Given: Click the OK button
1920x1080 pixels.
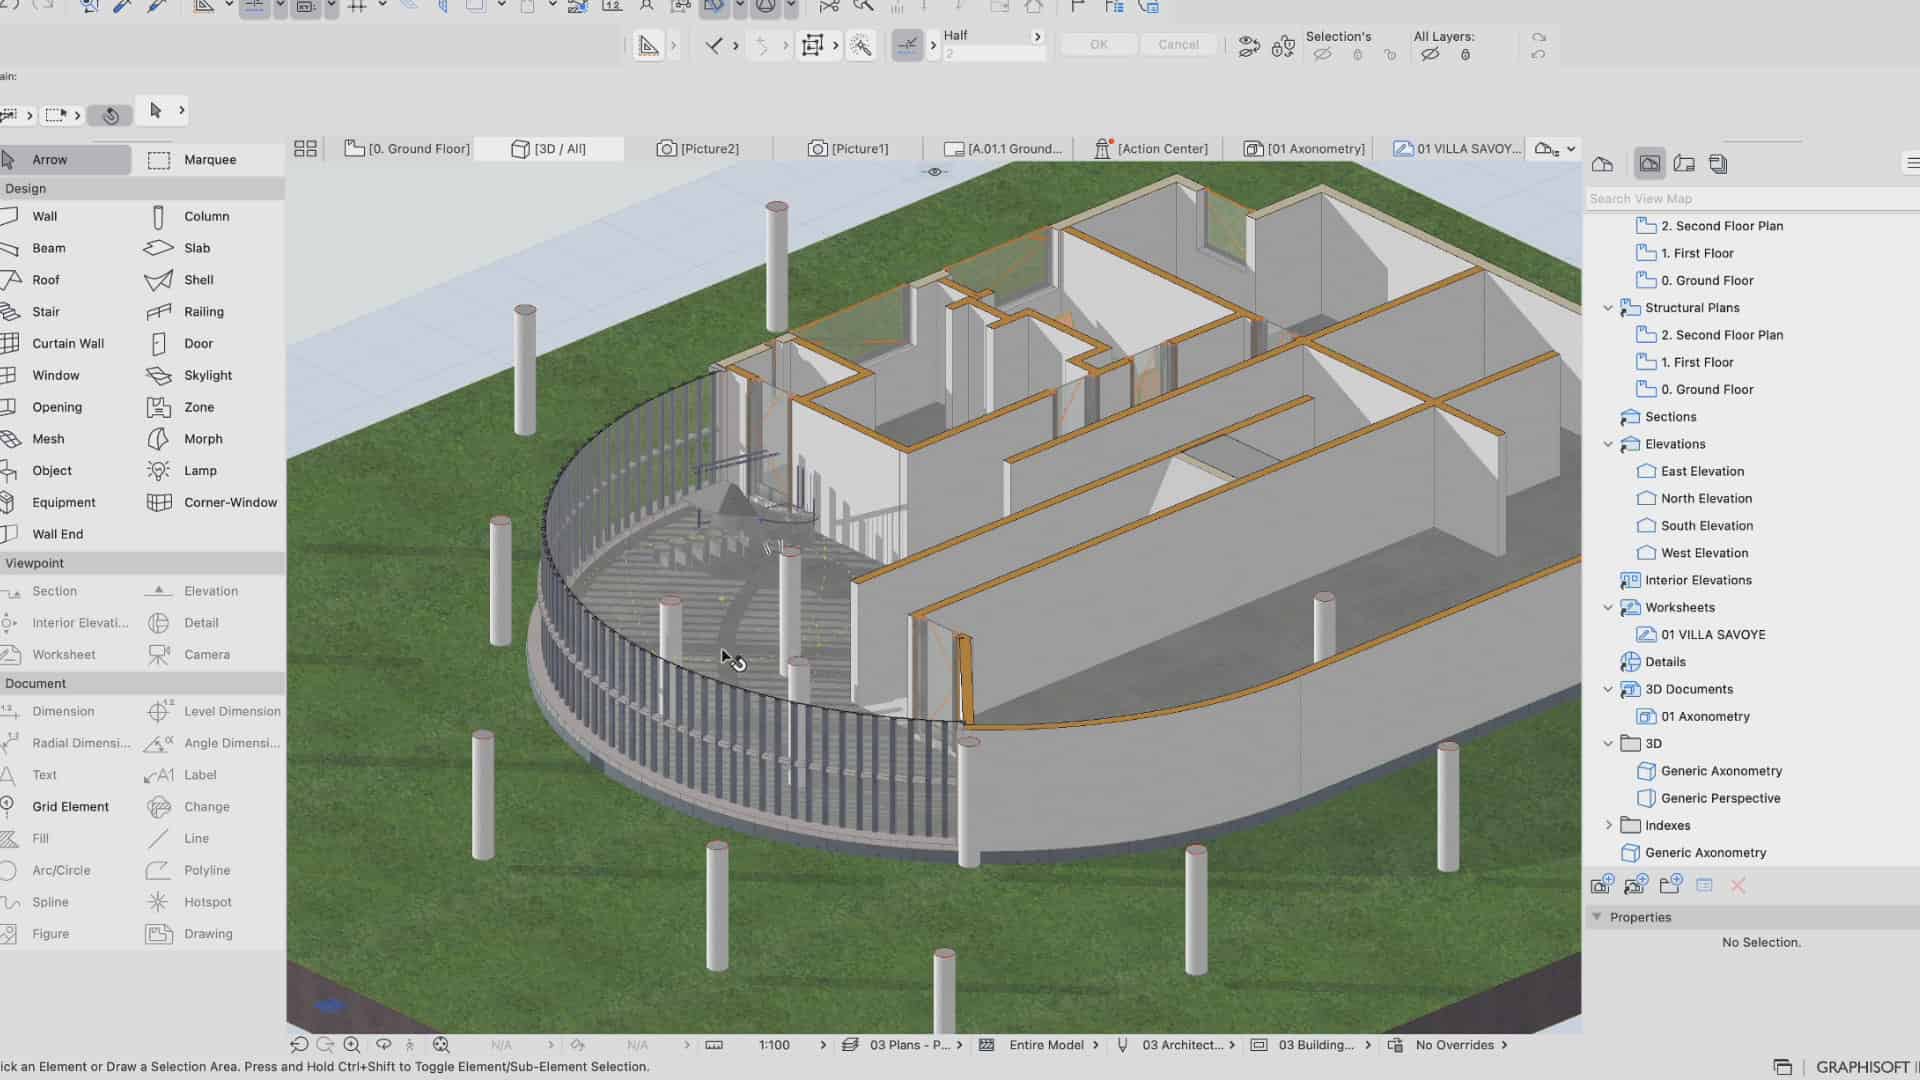Looking at the screenshot, I should [1097, 44].
